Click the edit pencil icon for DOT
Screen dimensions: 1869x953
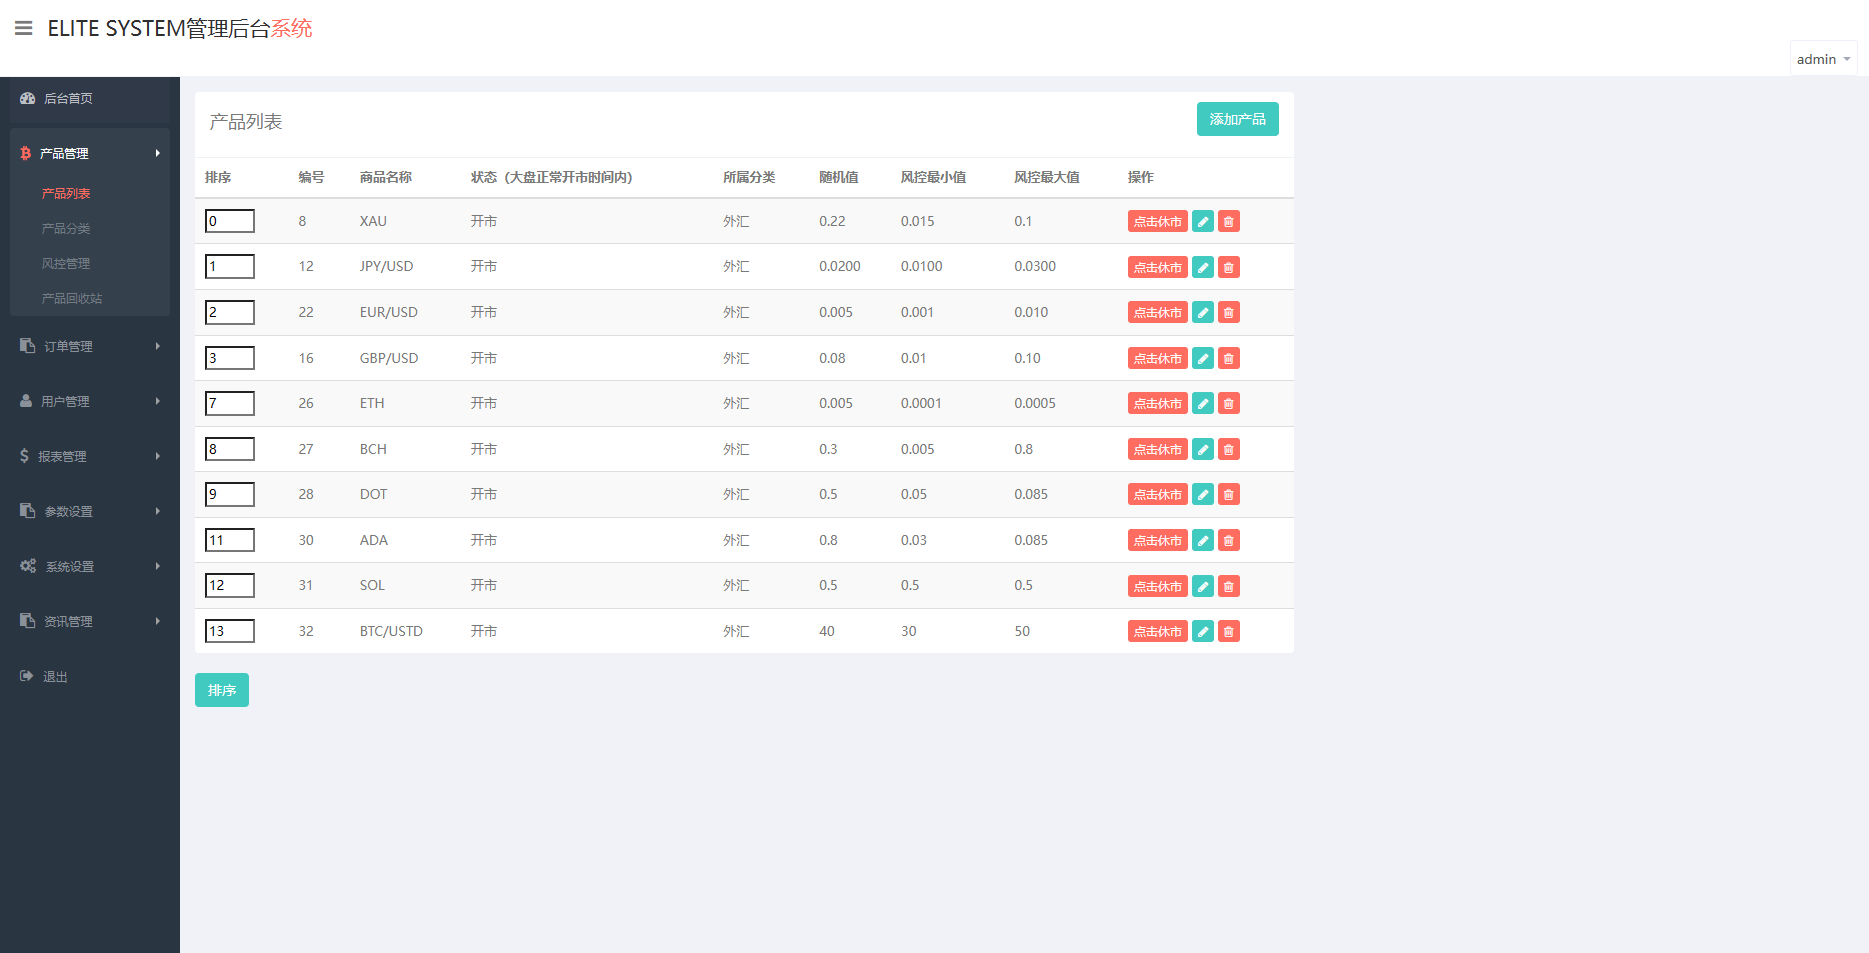[1203, 495]
